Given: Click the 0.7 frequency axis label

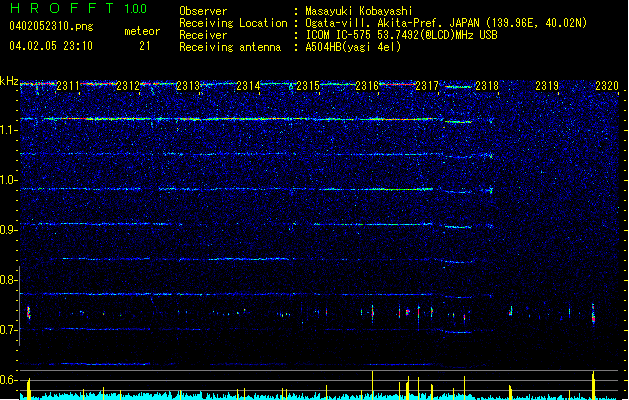Looking at the screenshot, I should tap(9, 330).
